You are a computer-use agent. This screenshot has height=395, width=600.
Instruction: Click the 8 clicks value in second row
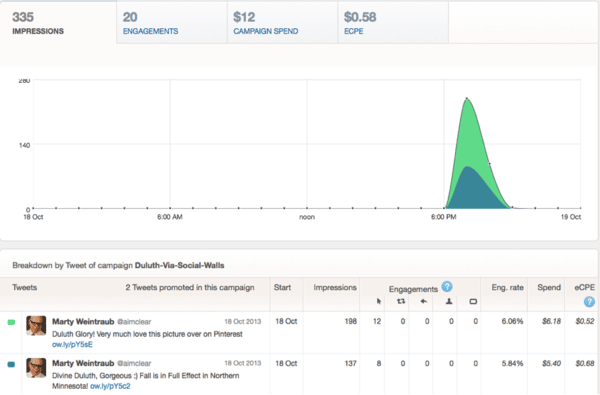[378, 363]
